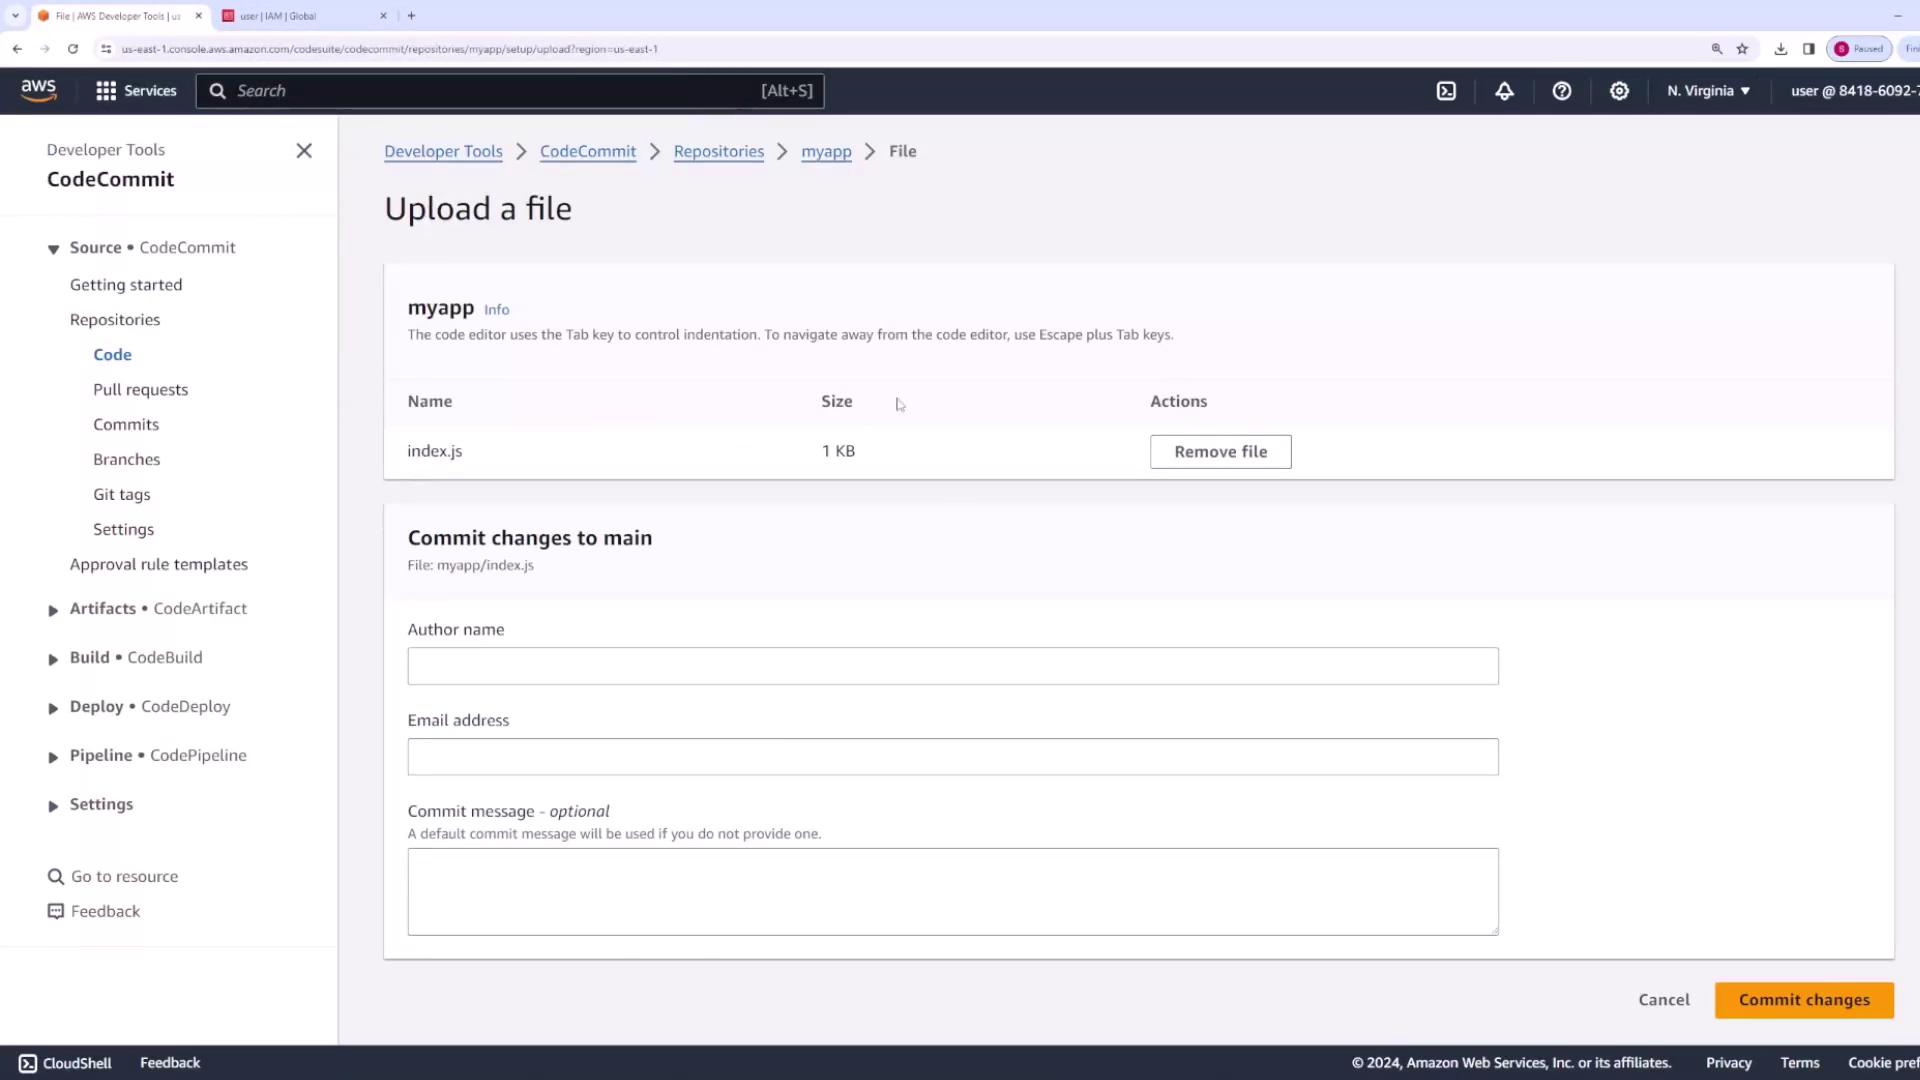The width and height of the screenshot is (1920, 1080).
Task: Open the Services grid menu
Action: (x=136, y=91)
